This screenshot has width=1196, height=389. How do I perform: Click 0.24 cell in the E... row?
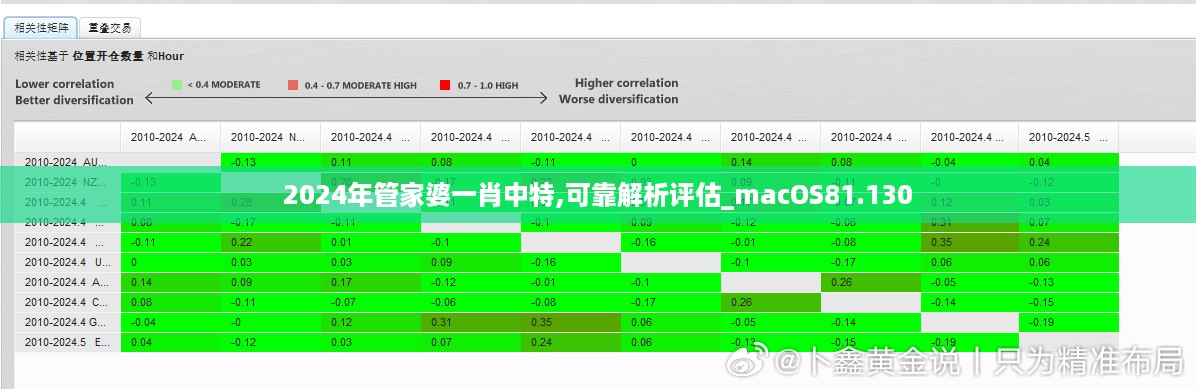(x=571, y=342)
